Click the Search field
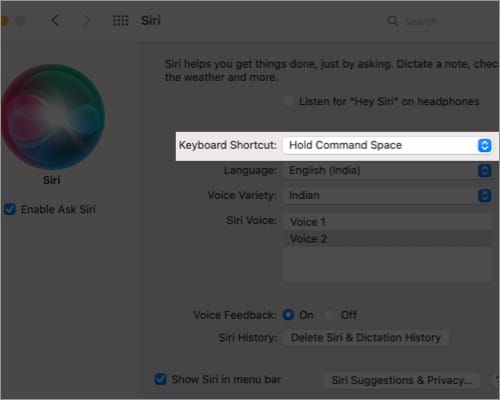Viewport: 500px width, 400px height. click(440, 21)
